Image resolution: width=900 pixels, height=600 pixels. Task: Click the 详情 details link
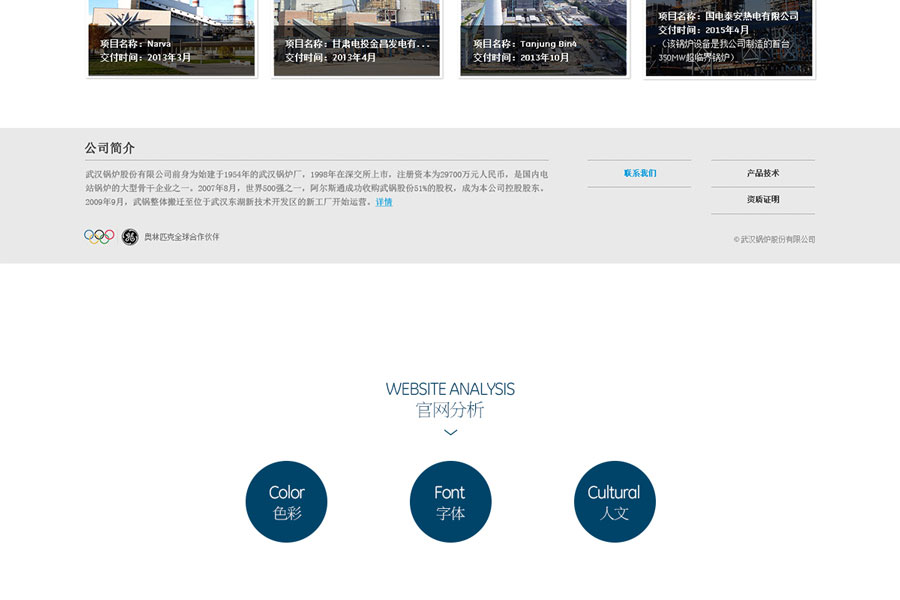[384, 202]
